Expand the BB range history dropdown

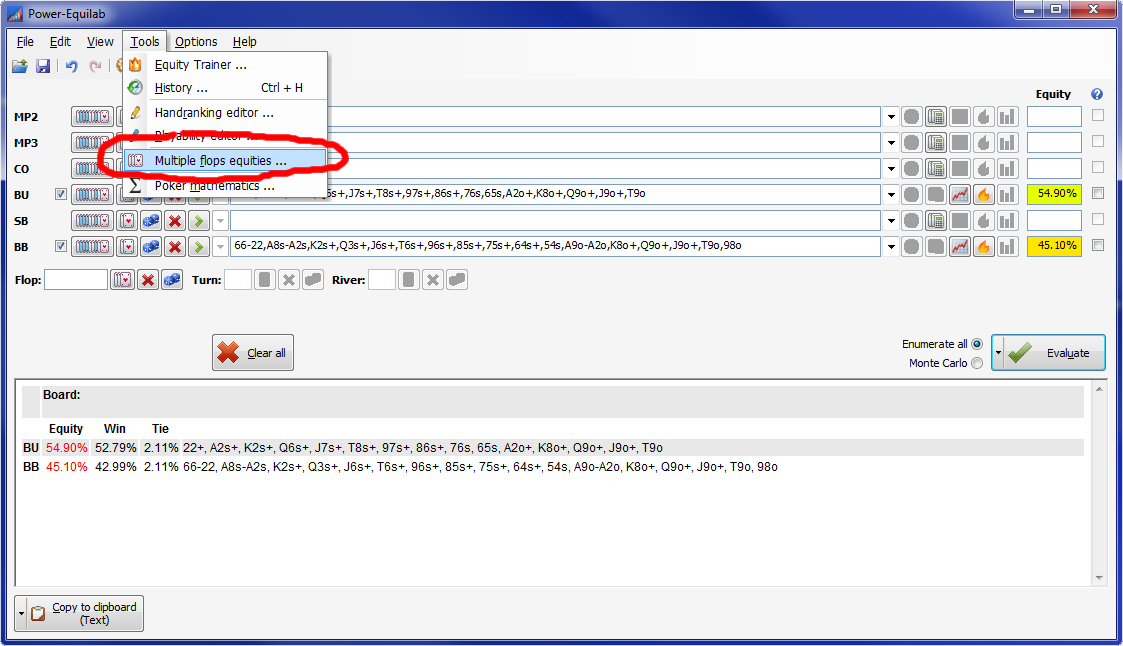pos(891,246)
